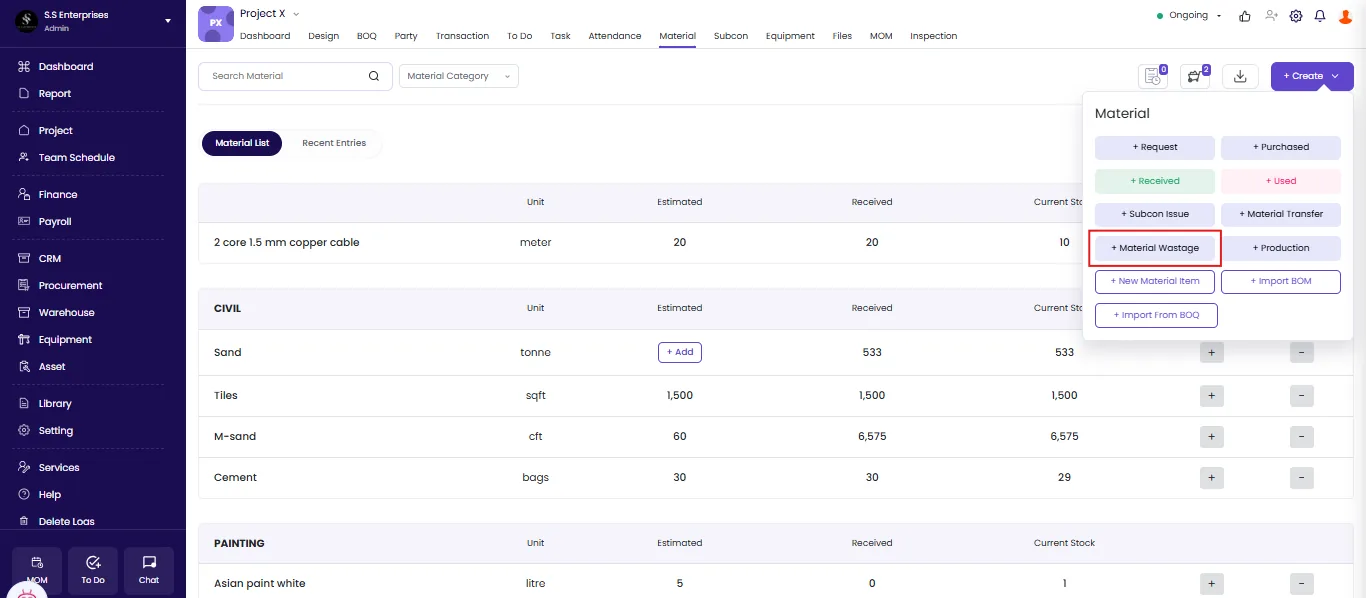Screen dimensions: 1366x598
Task: Open Services in the sidebar
Action: point(59,468)
